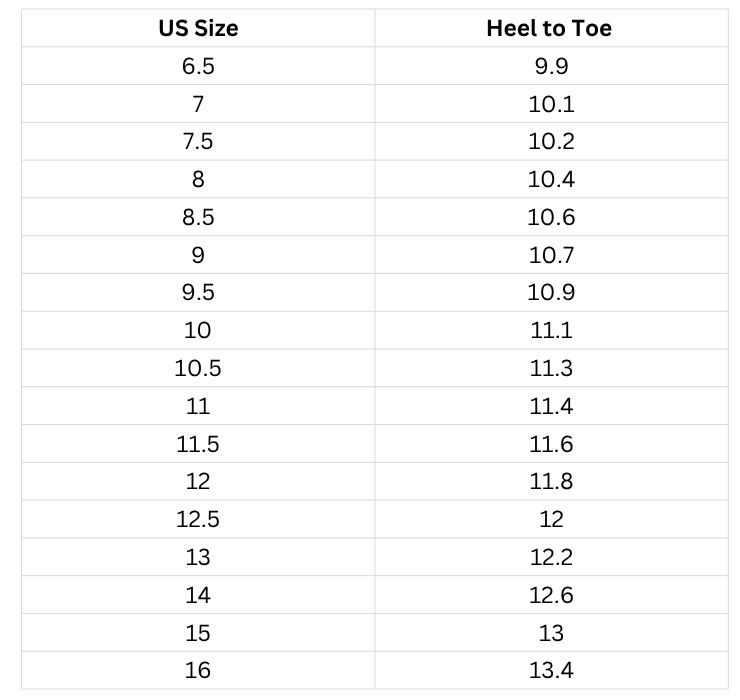Select the 10.7 heel to toe cell
Image resolution: width=740 pixels, height=700 pixels.
[x=551, y=255]
